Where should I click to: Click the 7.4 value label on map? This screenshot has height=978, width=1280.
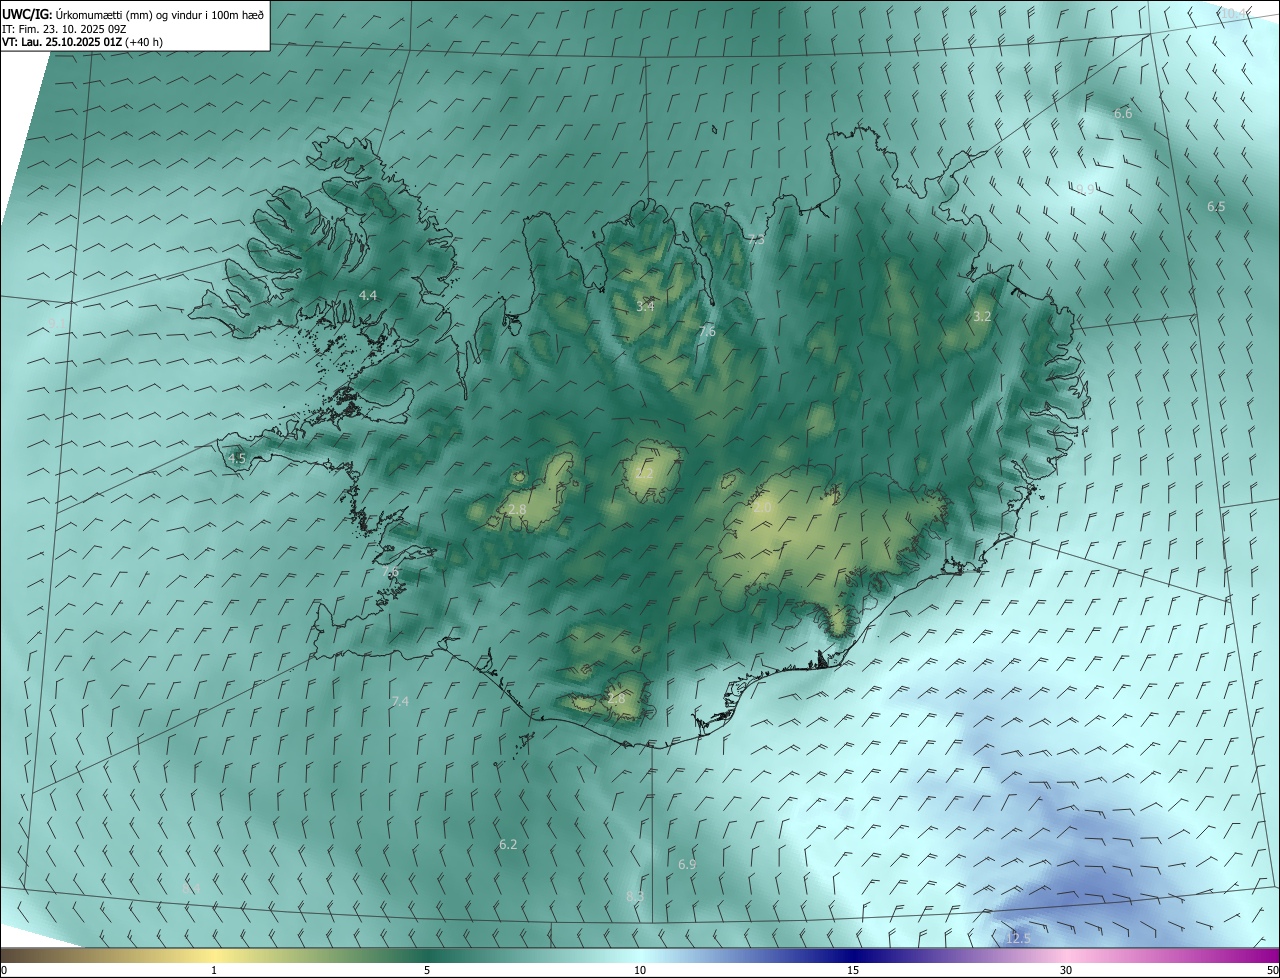[x=400, y=702]
